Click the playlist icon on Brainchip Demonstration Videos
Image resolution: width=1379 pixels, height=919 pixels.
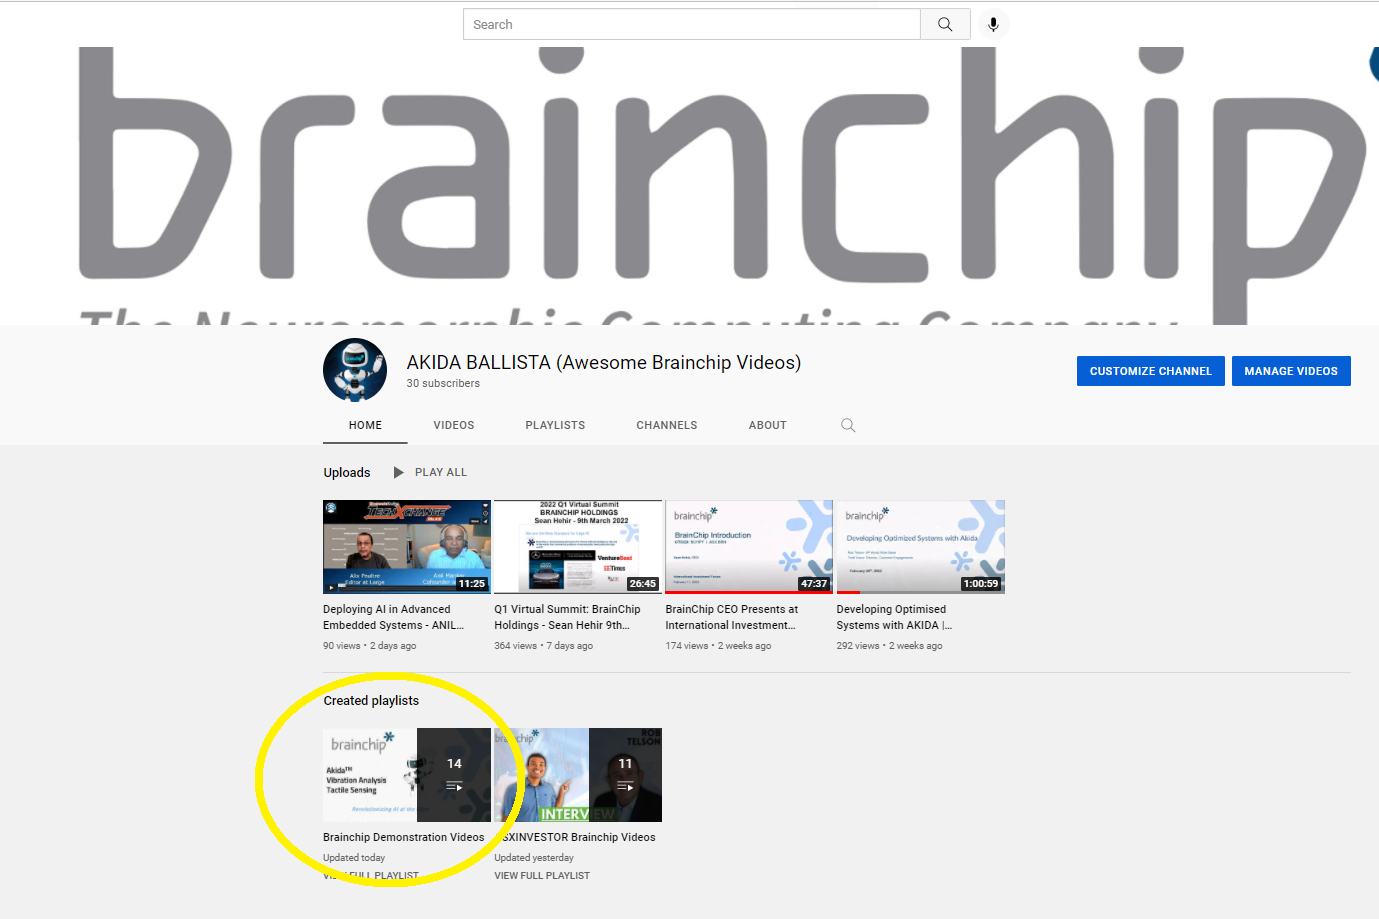[454, 786]
